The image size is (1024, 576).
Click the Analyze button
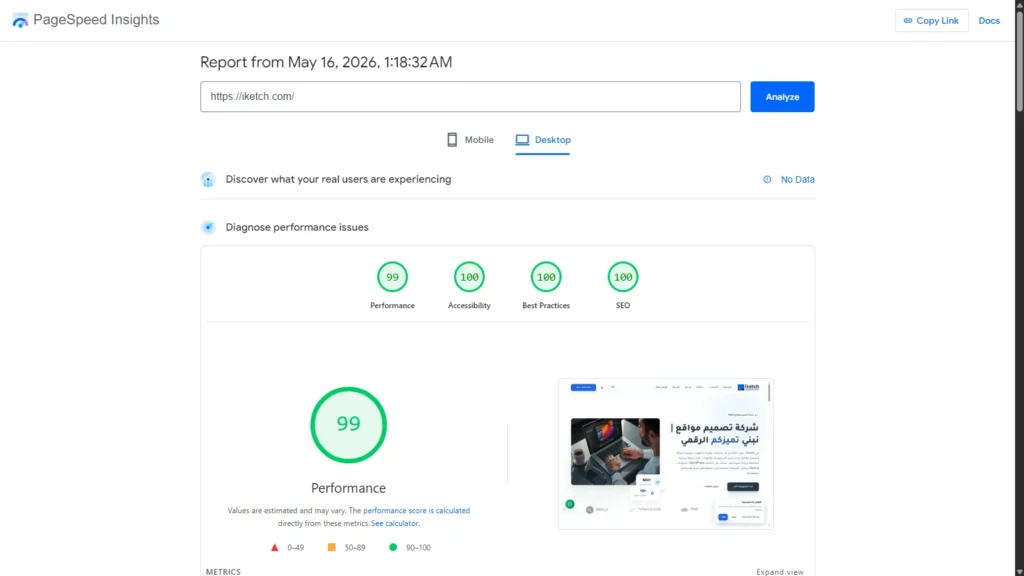coord(782,97)
